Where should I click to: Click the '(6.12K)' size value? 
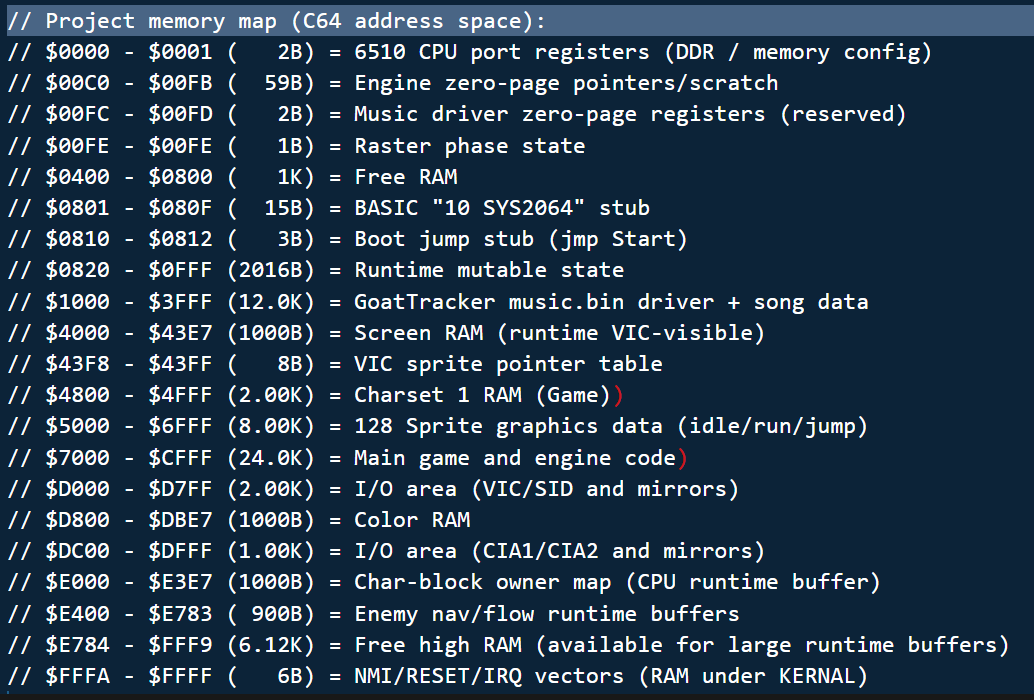pyautogui.click(x=270, y=645)
